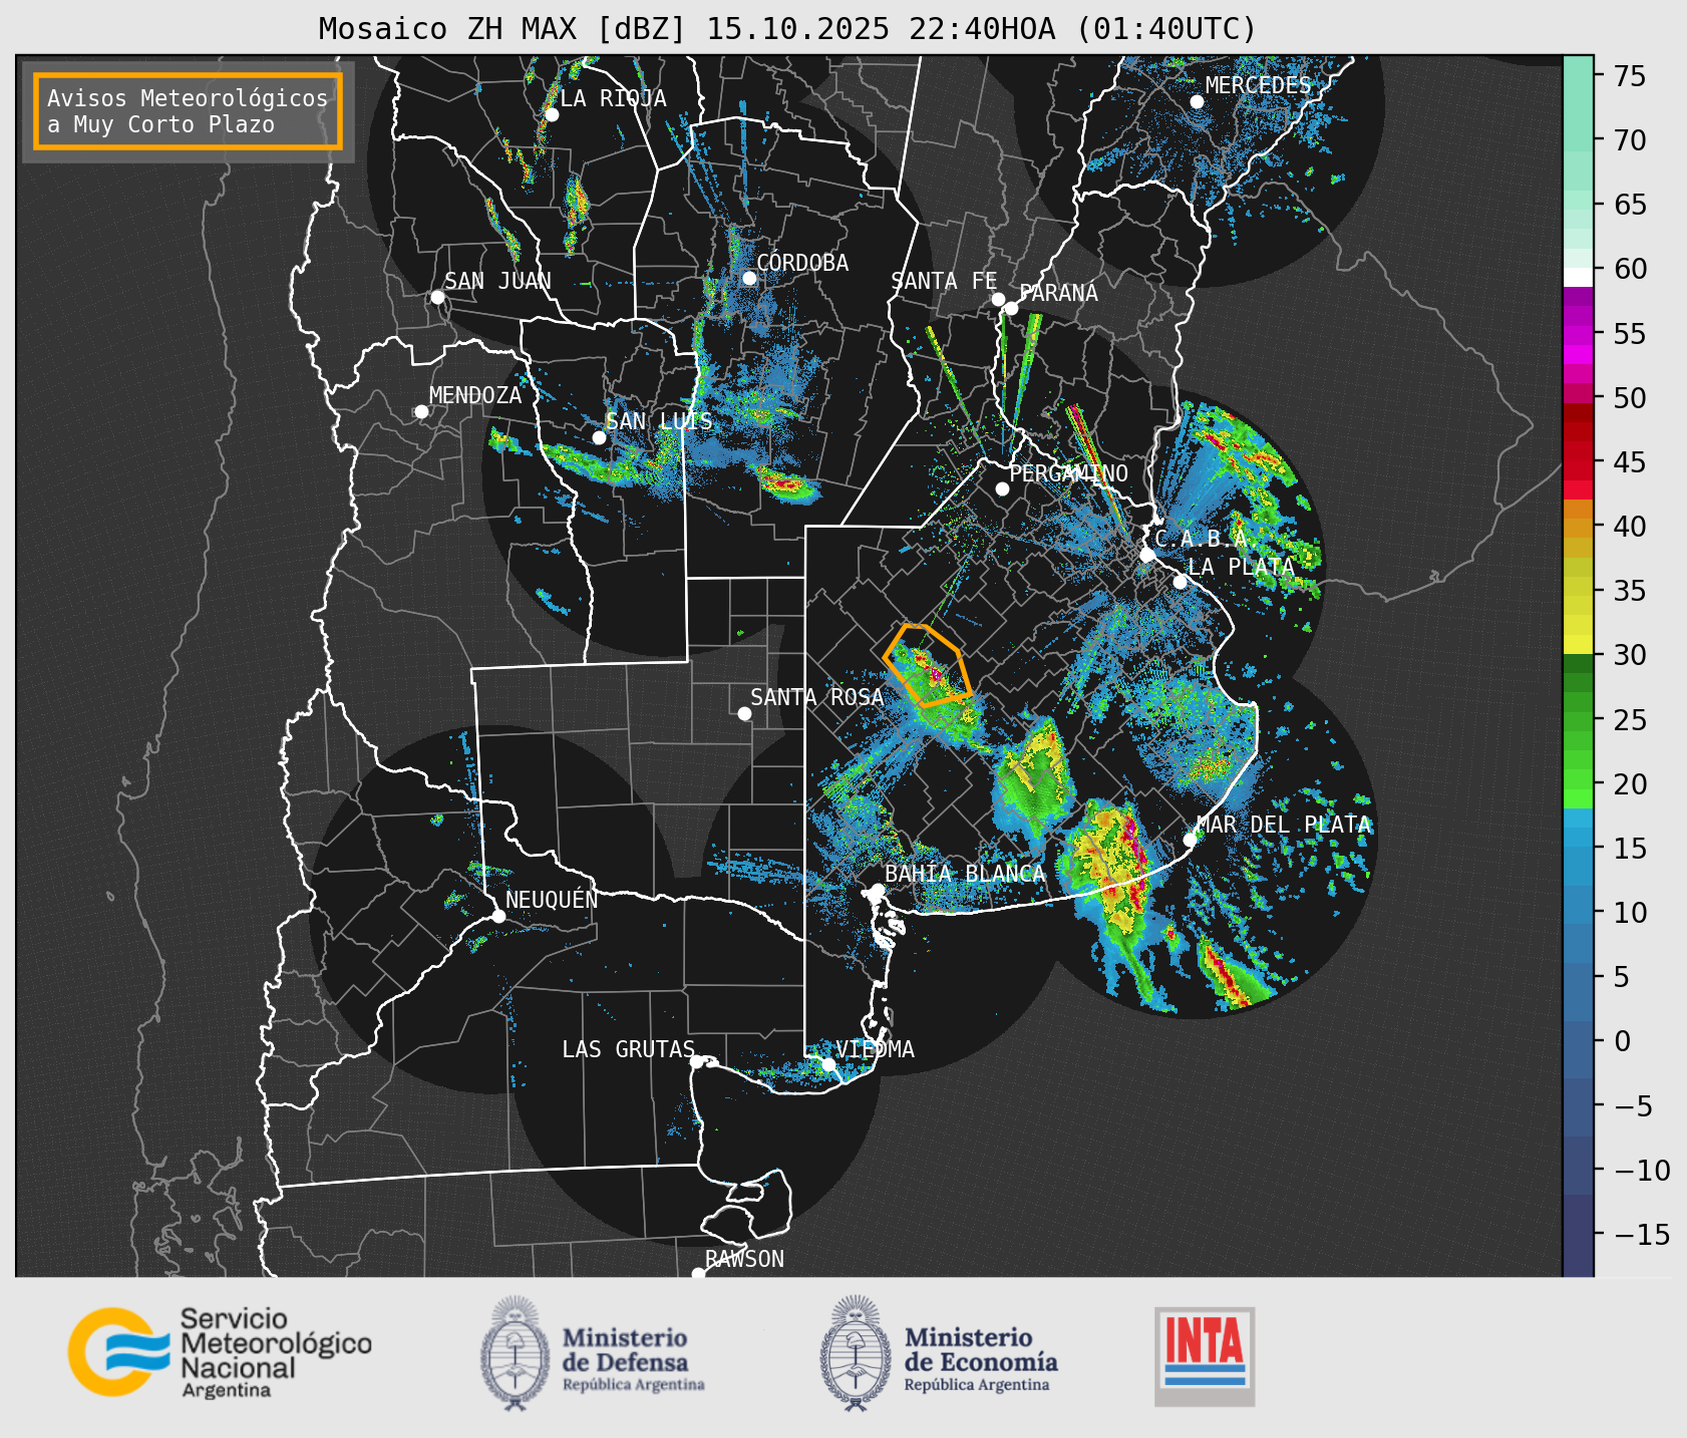The width and height of the screenshot is (1687, 1438).
Task: Click the C.A.B.A. city marker dot
Action: 1147,555
